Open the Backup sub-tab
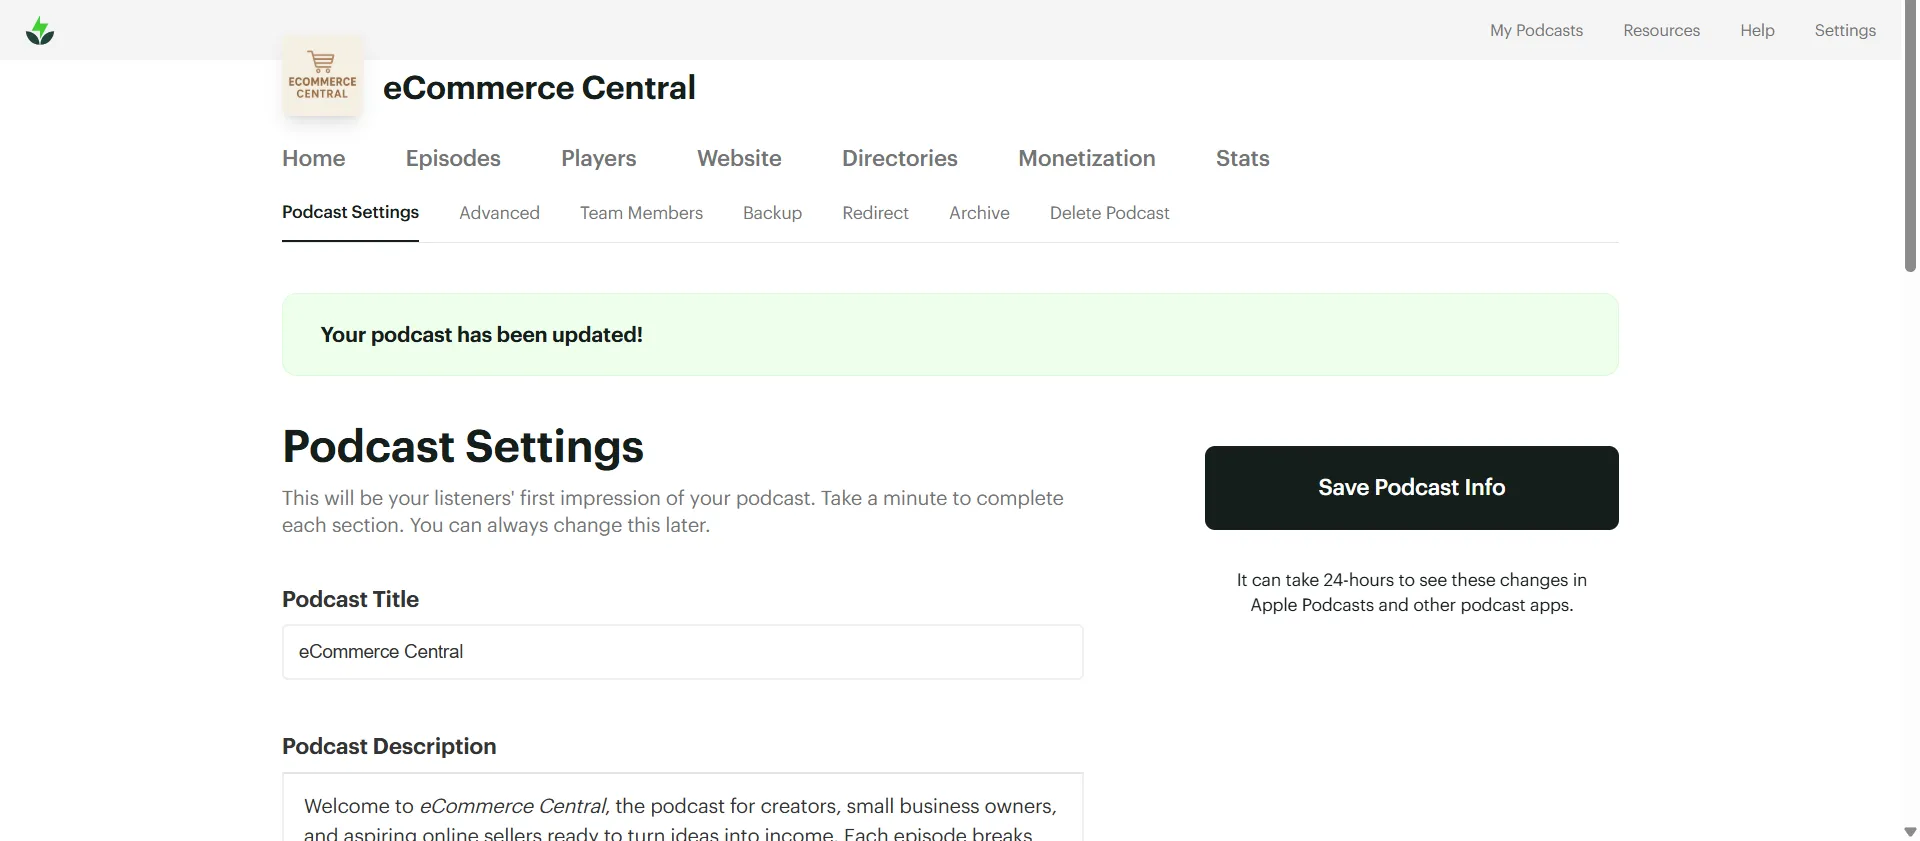The height and width of the screenshot is (841, 1920). click(772, 213)
